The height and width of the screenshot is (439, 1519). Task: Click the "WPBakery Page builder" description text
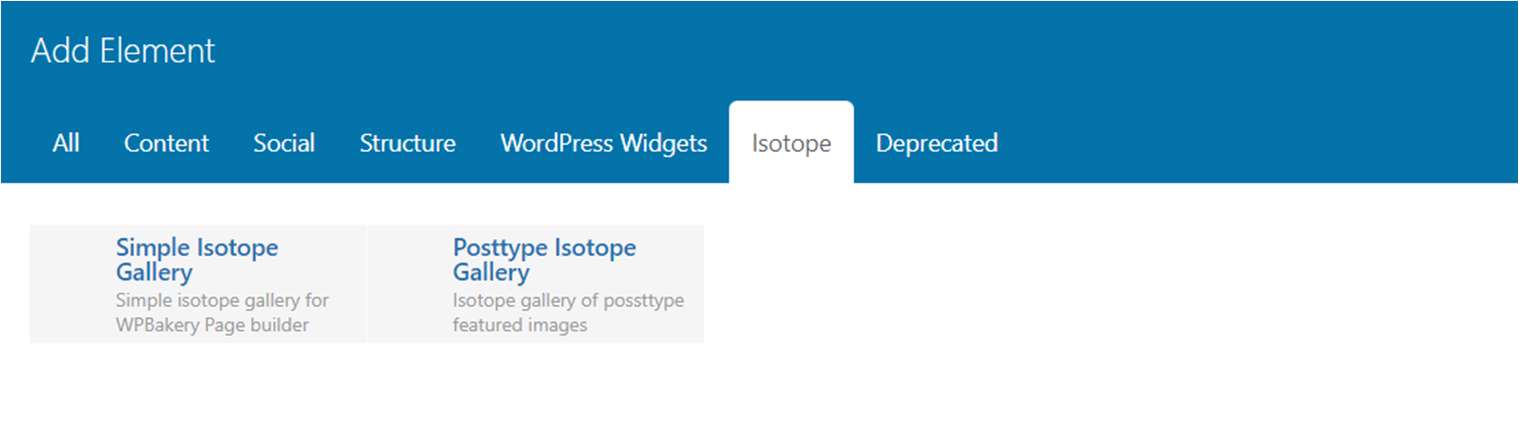point(212,325)
